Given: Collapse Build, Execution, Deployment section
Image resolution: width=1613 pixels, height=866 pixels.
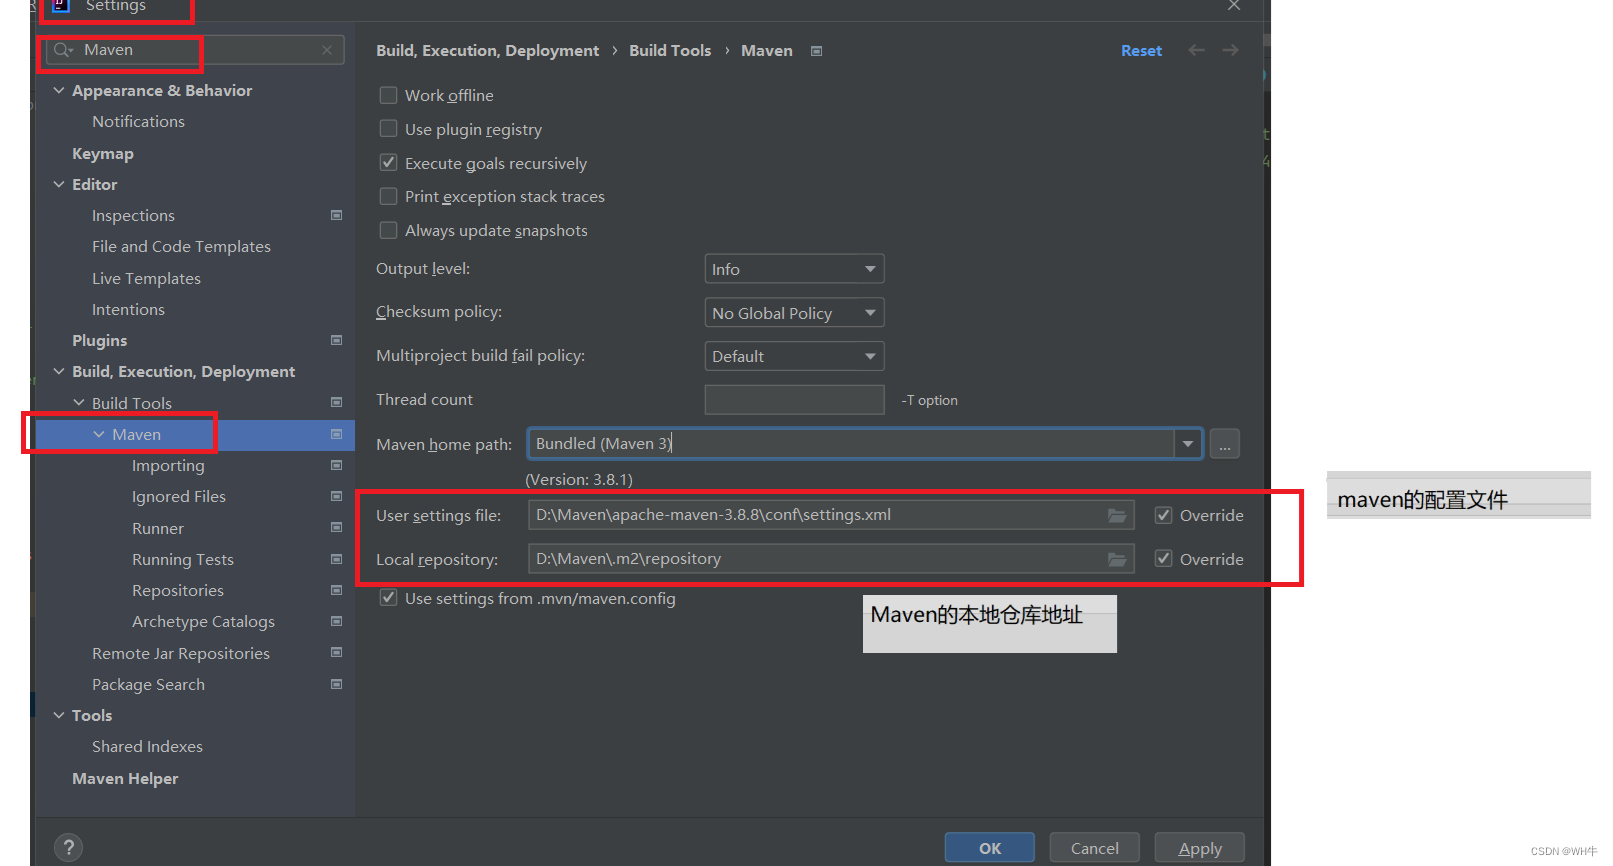Looking at the screenshot, I should coord(59,371).
